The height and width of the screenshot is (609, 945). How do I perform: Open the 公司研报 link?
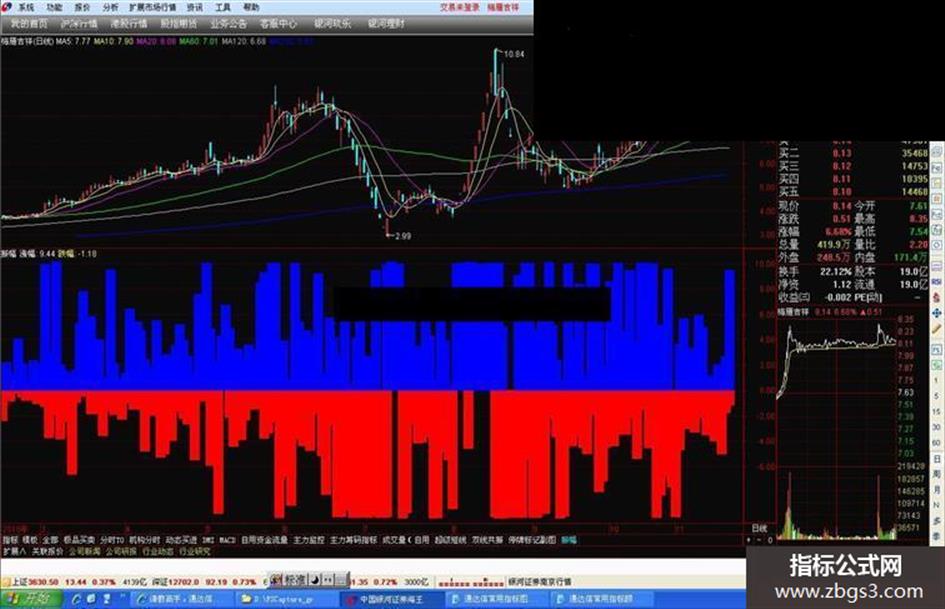[x=122, y=552]
